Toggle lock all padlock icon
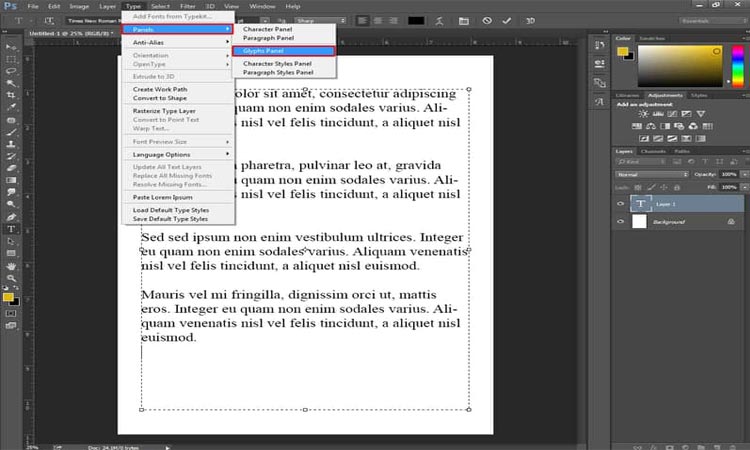 tap(677, 187)
